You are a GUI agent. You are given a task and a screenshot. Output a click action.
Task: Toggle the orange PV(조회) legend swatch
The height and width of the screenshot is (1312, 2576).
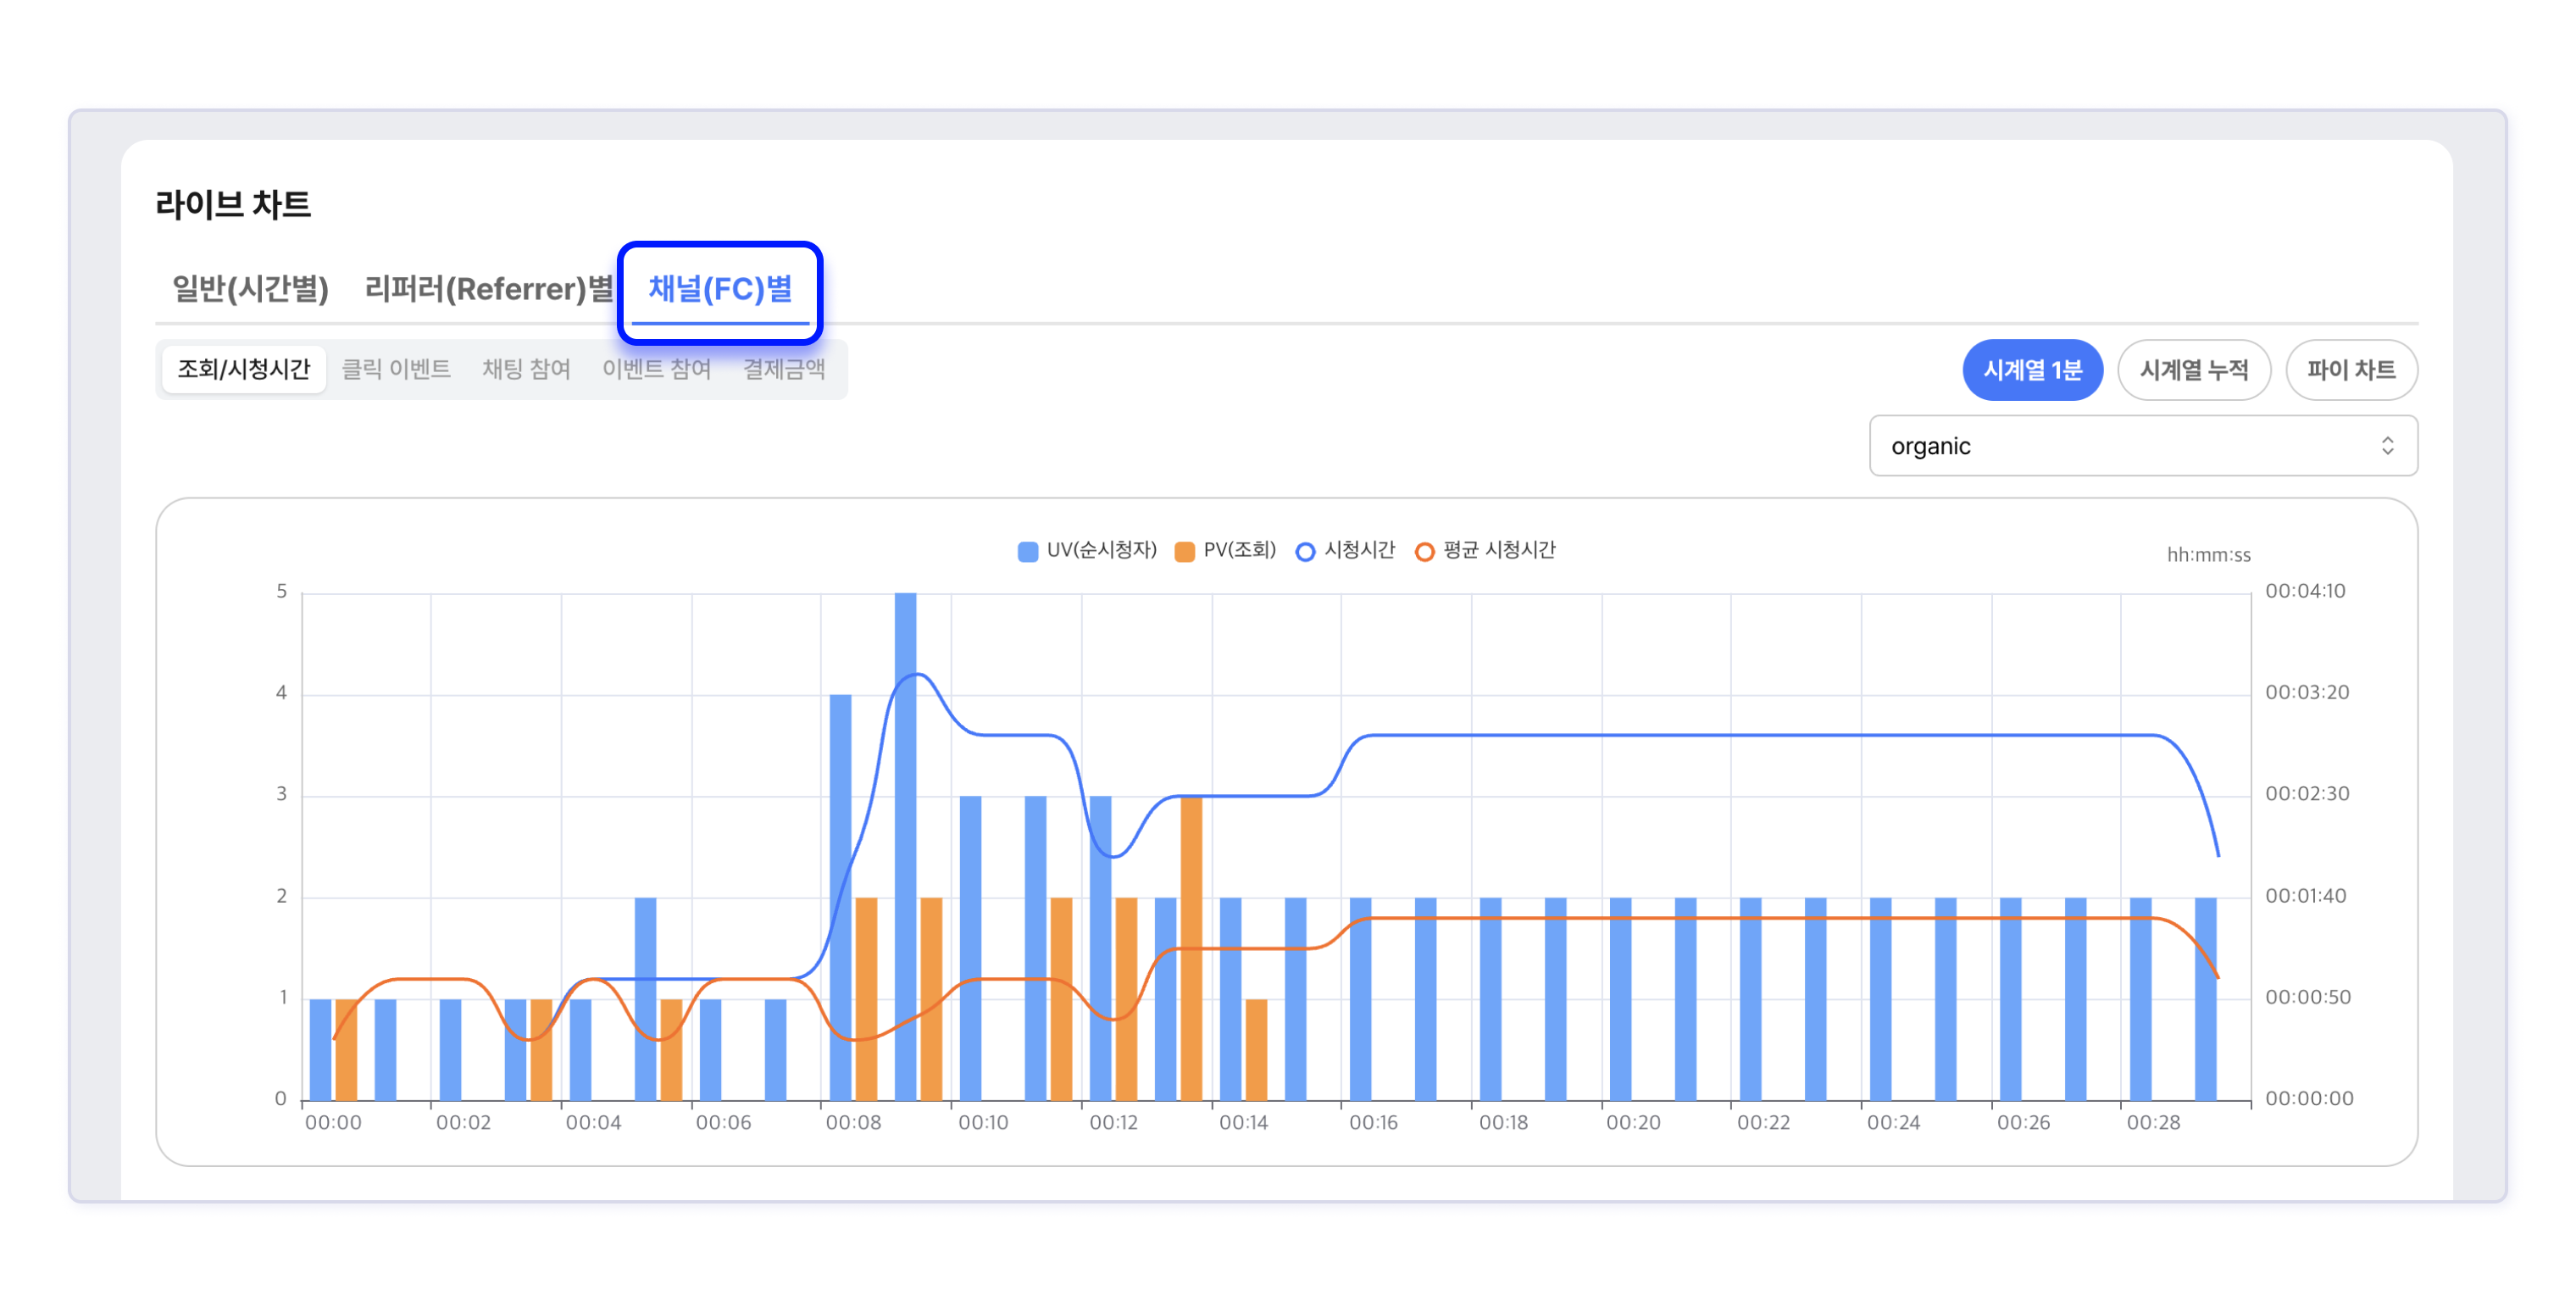1184,551
